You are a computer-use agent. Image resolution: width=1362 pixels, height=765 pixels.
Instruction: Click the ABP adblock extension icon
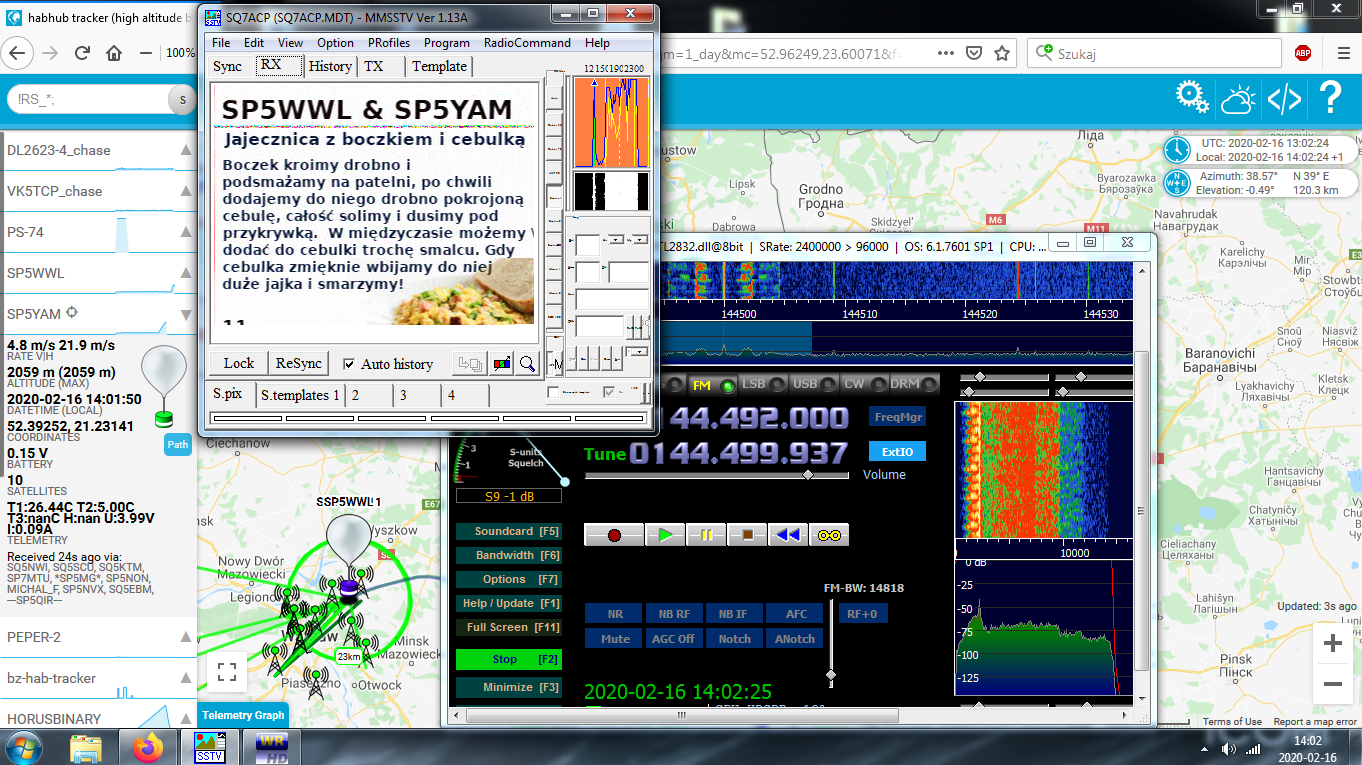(x=1303, y=54)
